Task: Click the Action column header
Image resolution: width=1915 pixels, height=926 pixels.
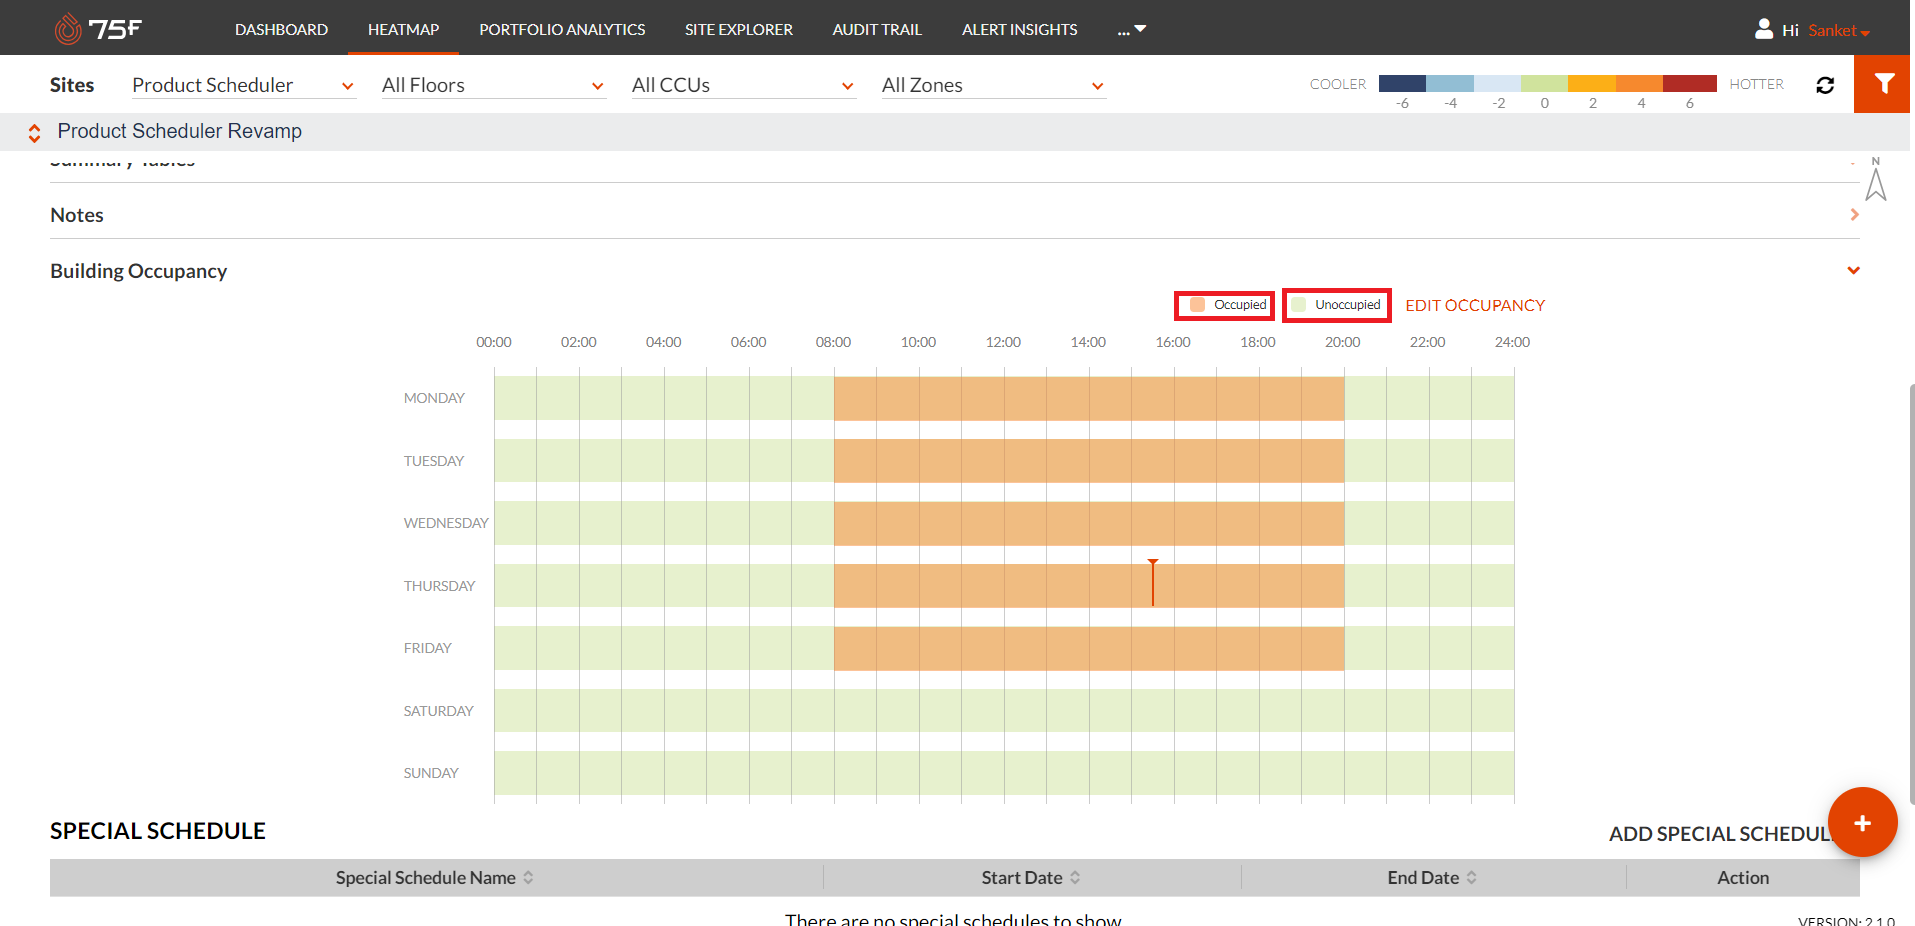Action: (x=1743, y=877)
